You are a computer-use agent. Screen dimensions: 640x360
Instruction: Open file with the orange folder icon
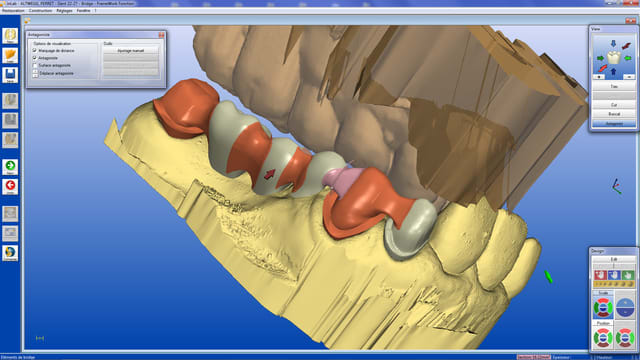[x=10, y=56]
